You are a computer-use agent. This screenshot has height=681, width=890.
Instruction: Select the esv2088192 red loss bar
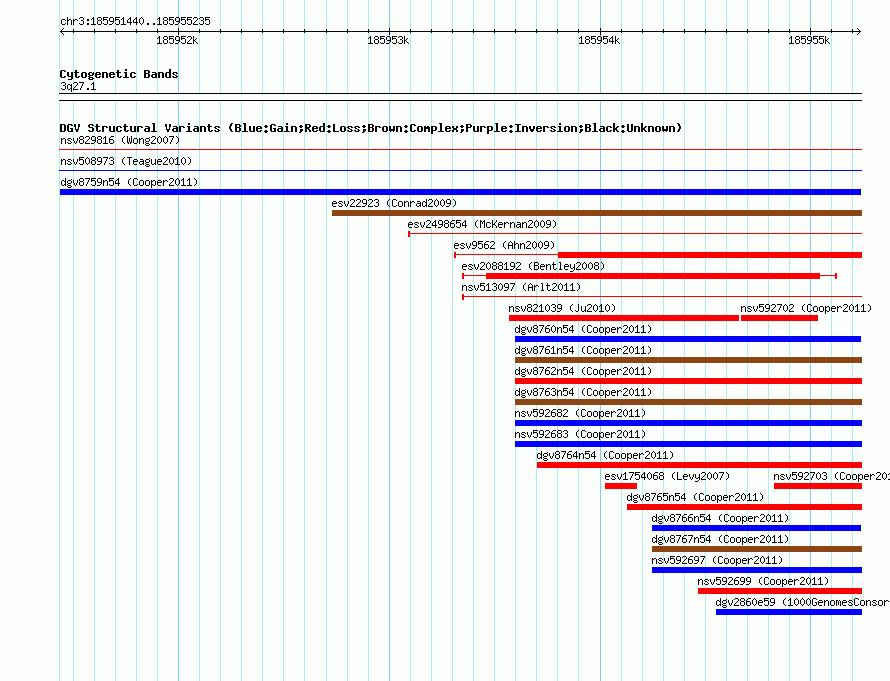click(653, 276)
